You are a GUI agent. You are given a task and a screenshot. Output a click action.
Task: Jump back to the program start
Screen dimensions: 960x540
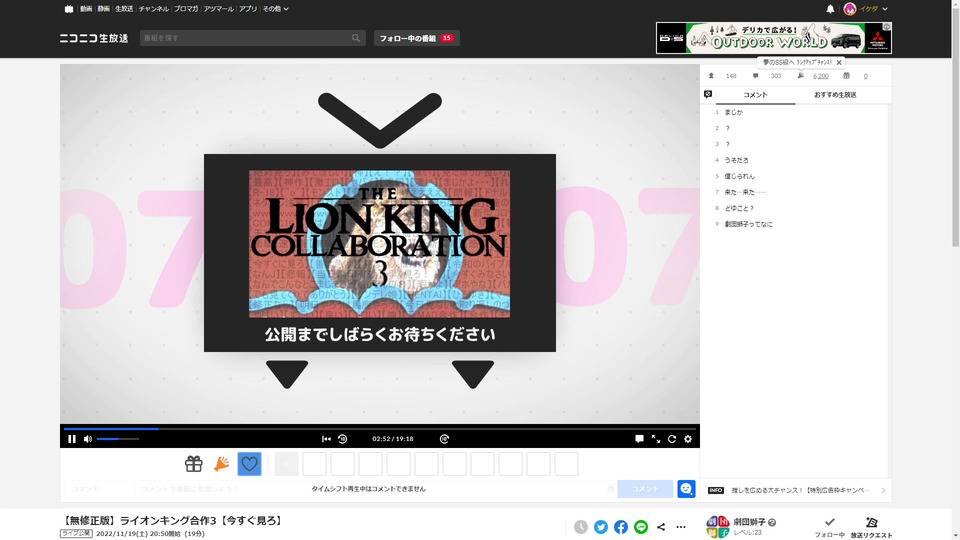coord(326,439)
